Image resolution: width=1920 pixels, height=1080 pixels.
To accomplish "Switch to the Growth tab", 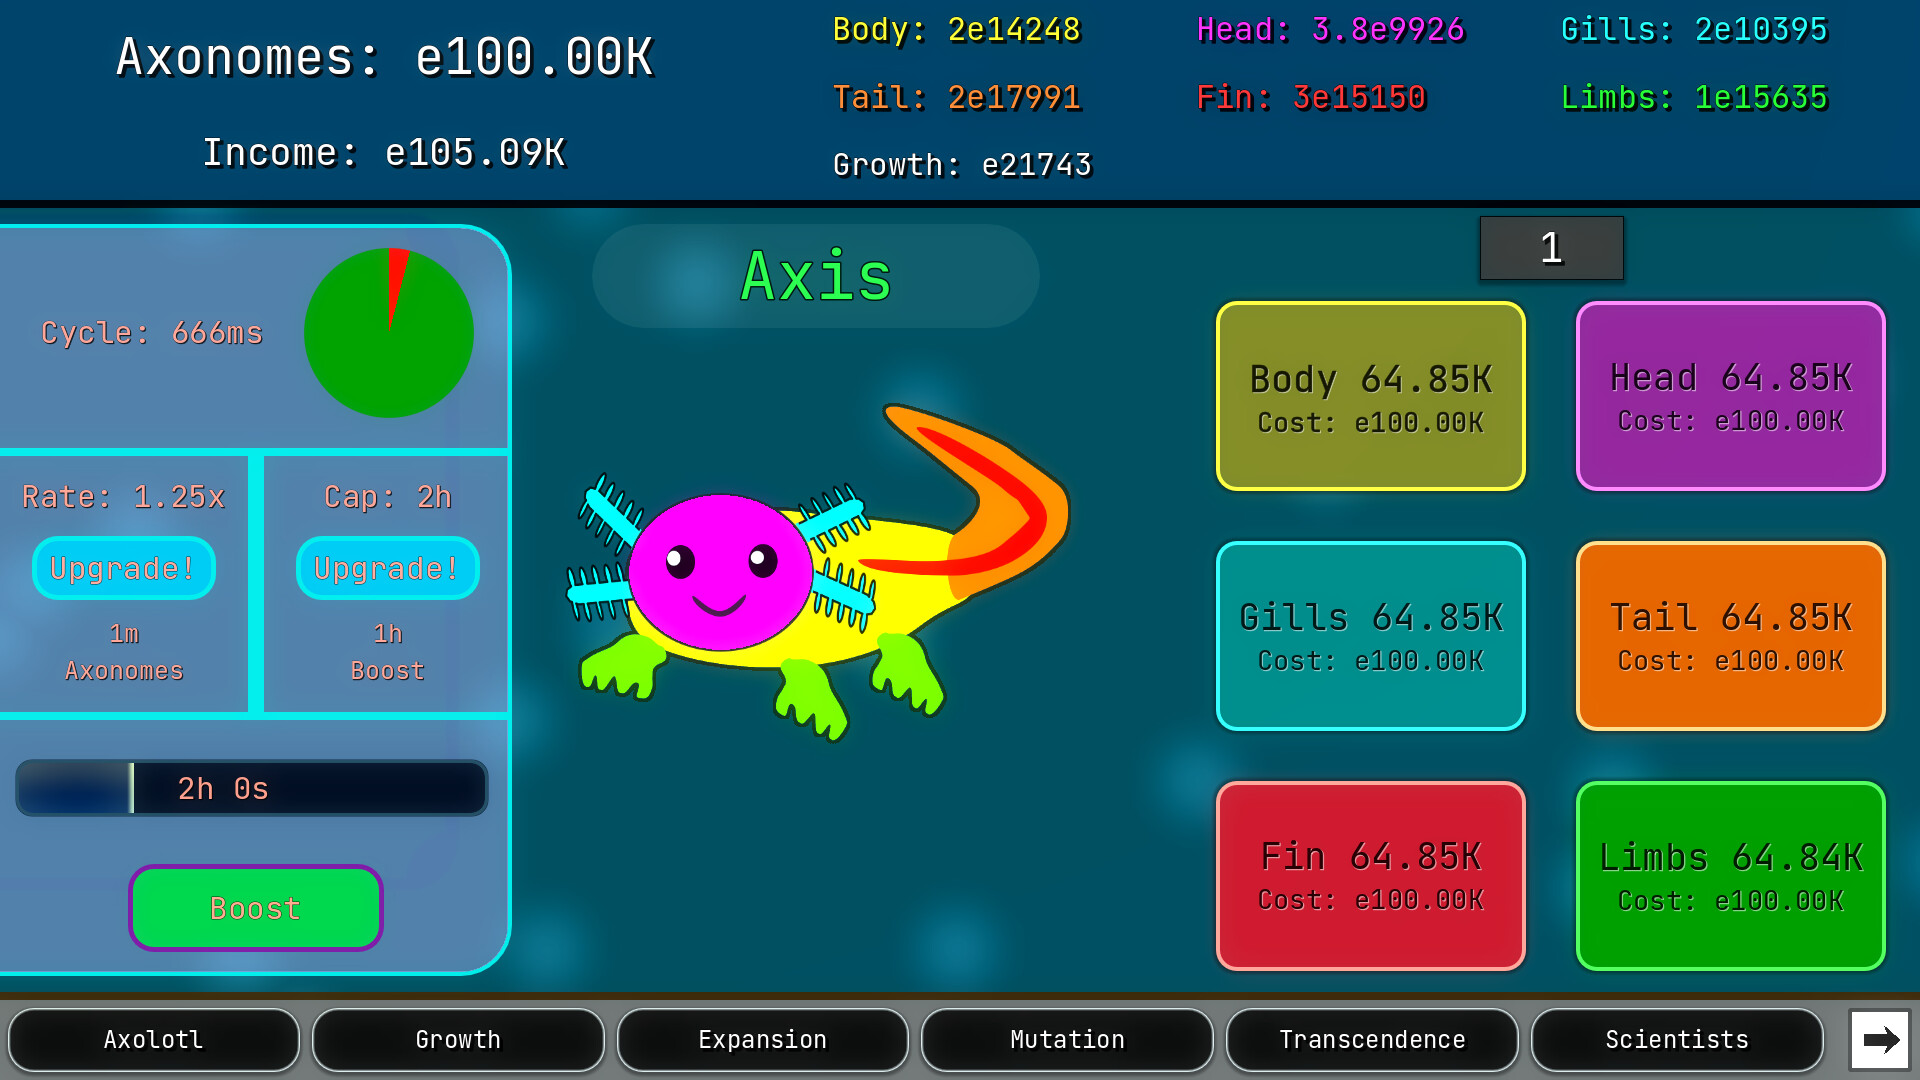I will [458, 1040].
